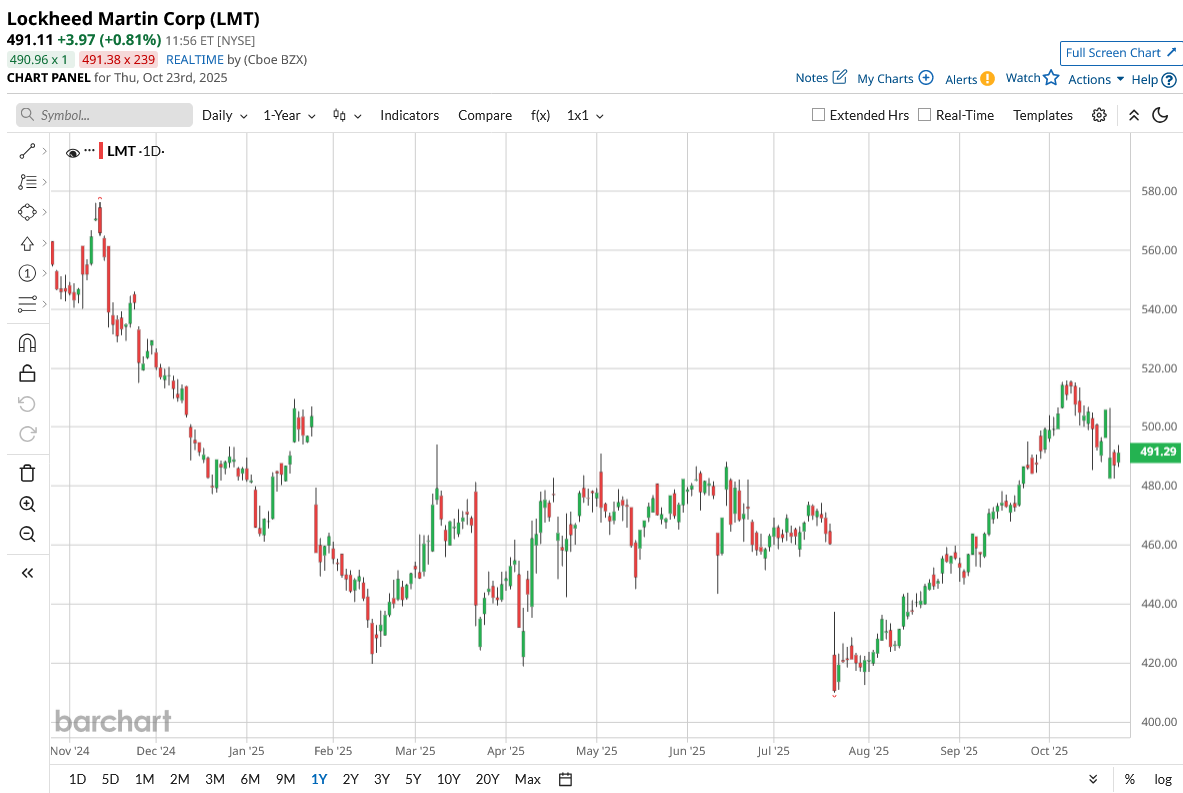Select the 9M range
The width and height of the screenshot is (1183, 793).
point(285,779)
